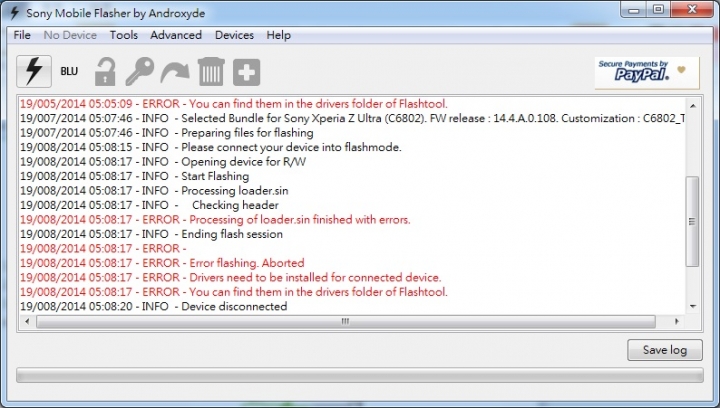Click the lightning bolt Flash device icon
720x408 pixels.
click(x=34, y=72)
